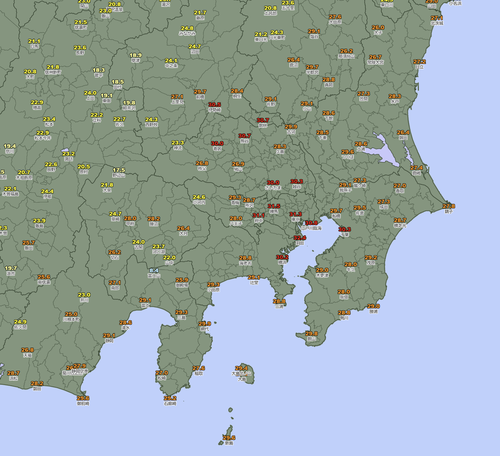This screenshot has height=456, width=500.
Task: Click the 30.2 reading on Tokyo Bay's west coast
Action: (282, 257)
